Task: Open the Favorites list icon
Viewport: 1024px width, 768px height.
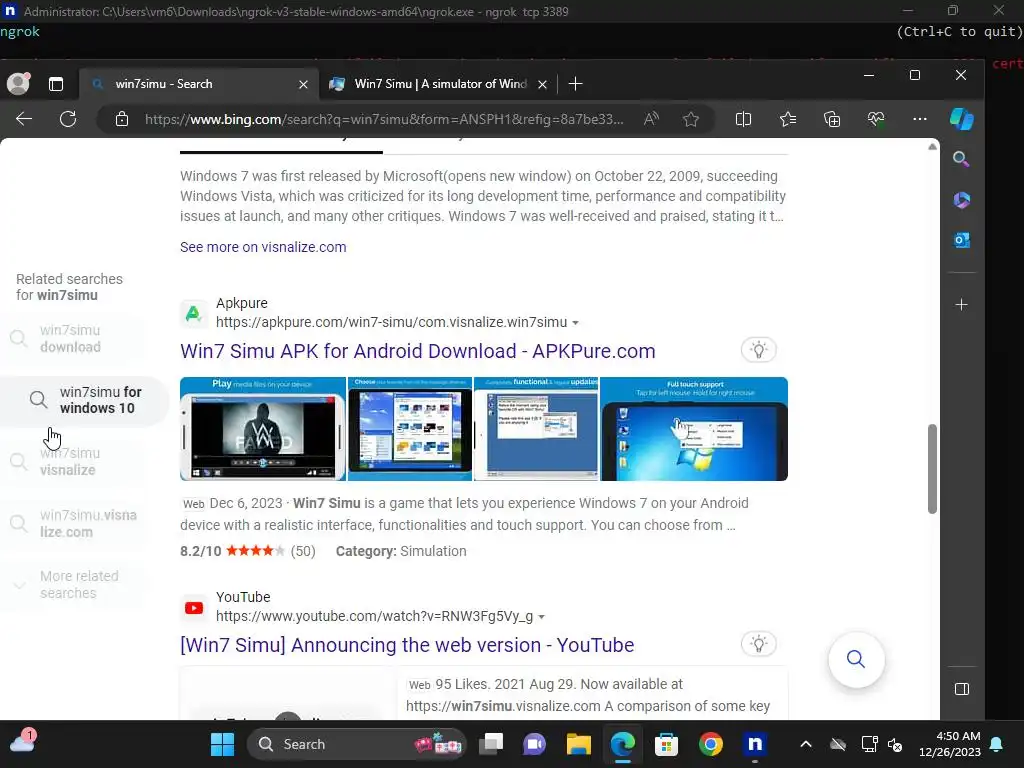Action: click(788, 119)
